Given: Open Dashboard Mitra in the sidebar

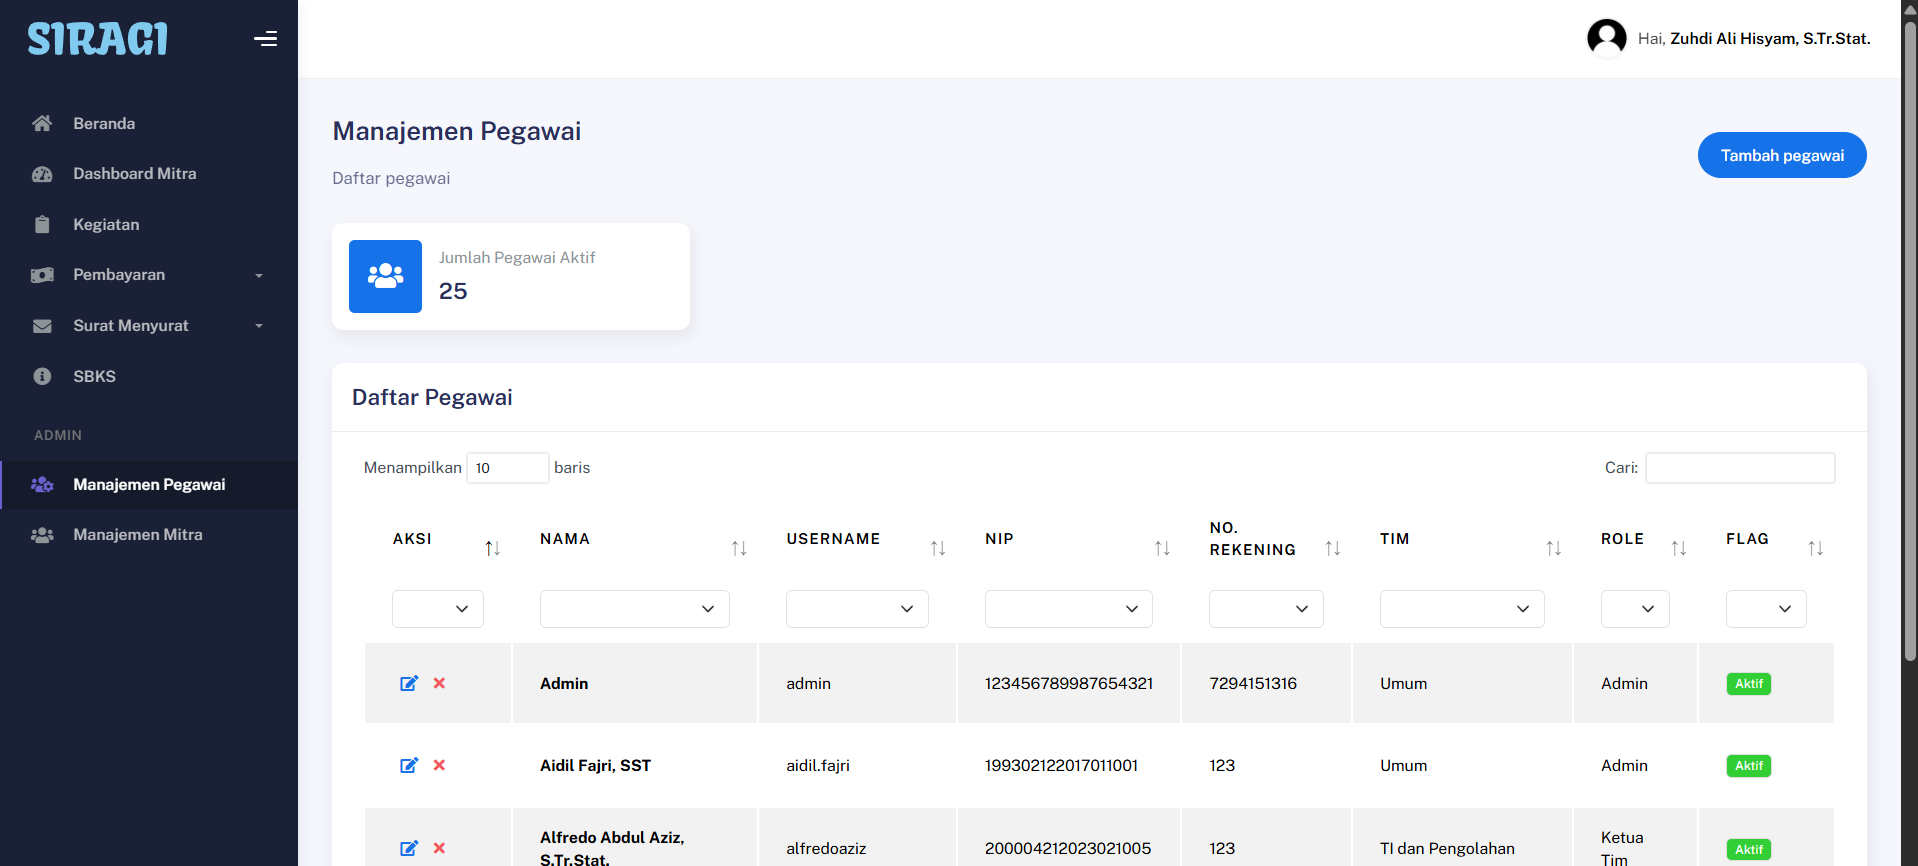Looking at the screenshot, I should click(134, 174).
